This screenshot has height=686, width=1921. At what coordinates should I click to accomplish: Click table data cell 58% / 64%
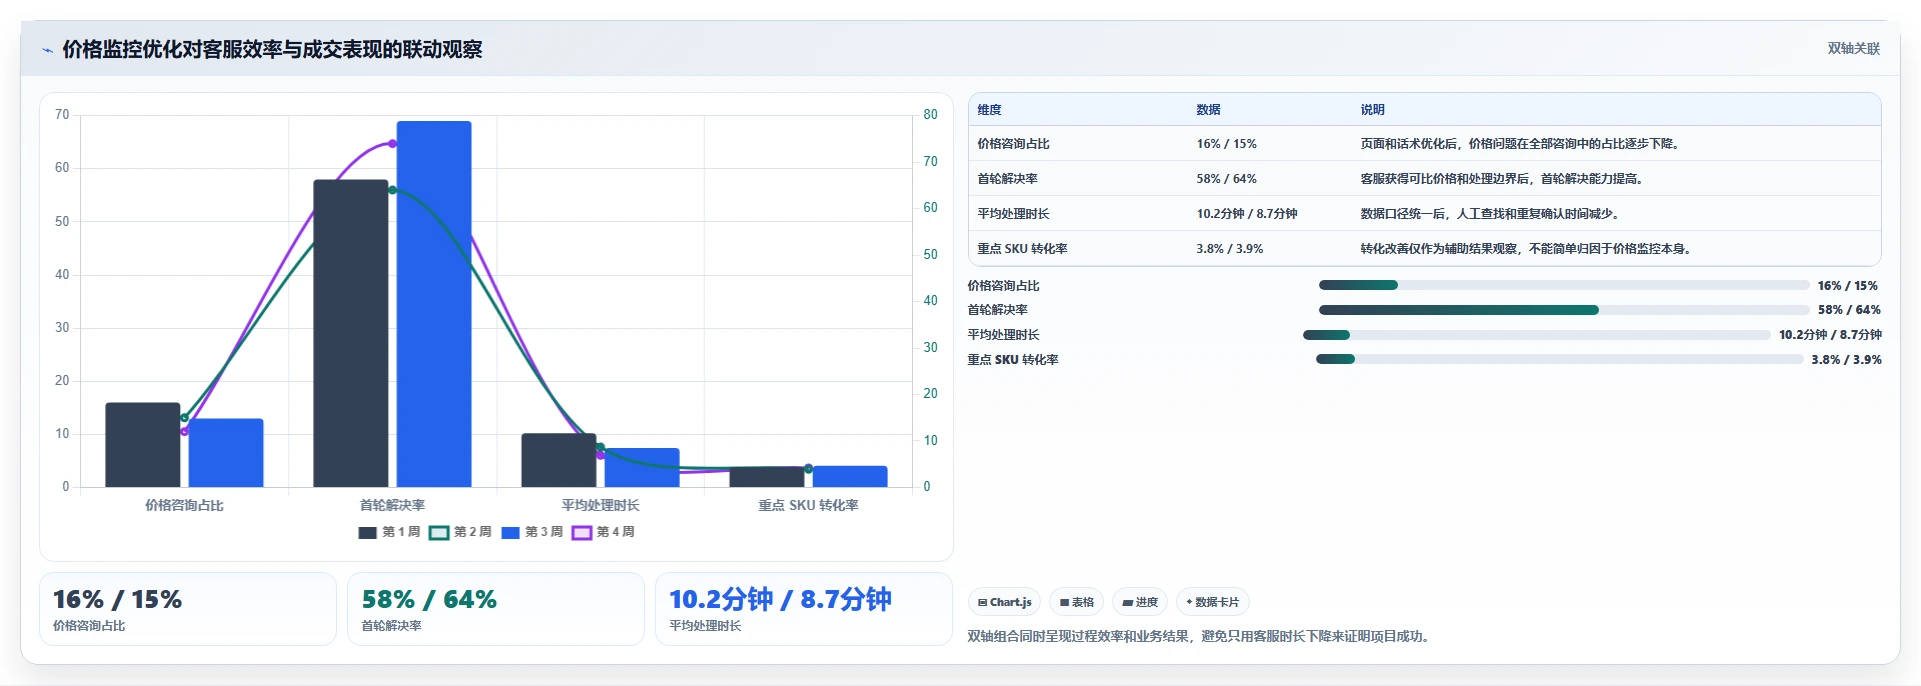[x=1226, y=179]
